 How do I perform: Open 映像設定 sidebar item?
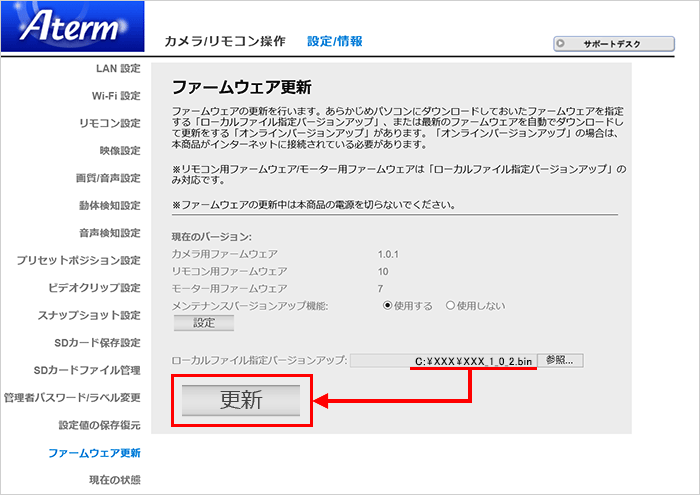119,151
